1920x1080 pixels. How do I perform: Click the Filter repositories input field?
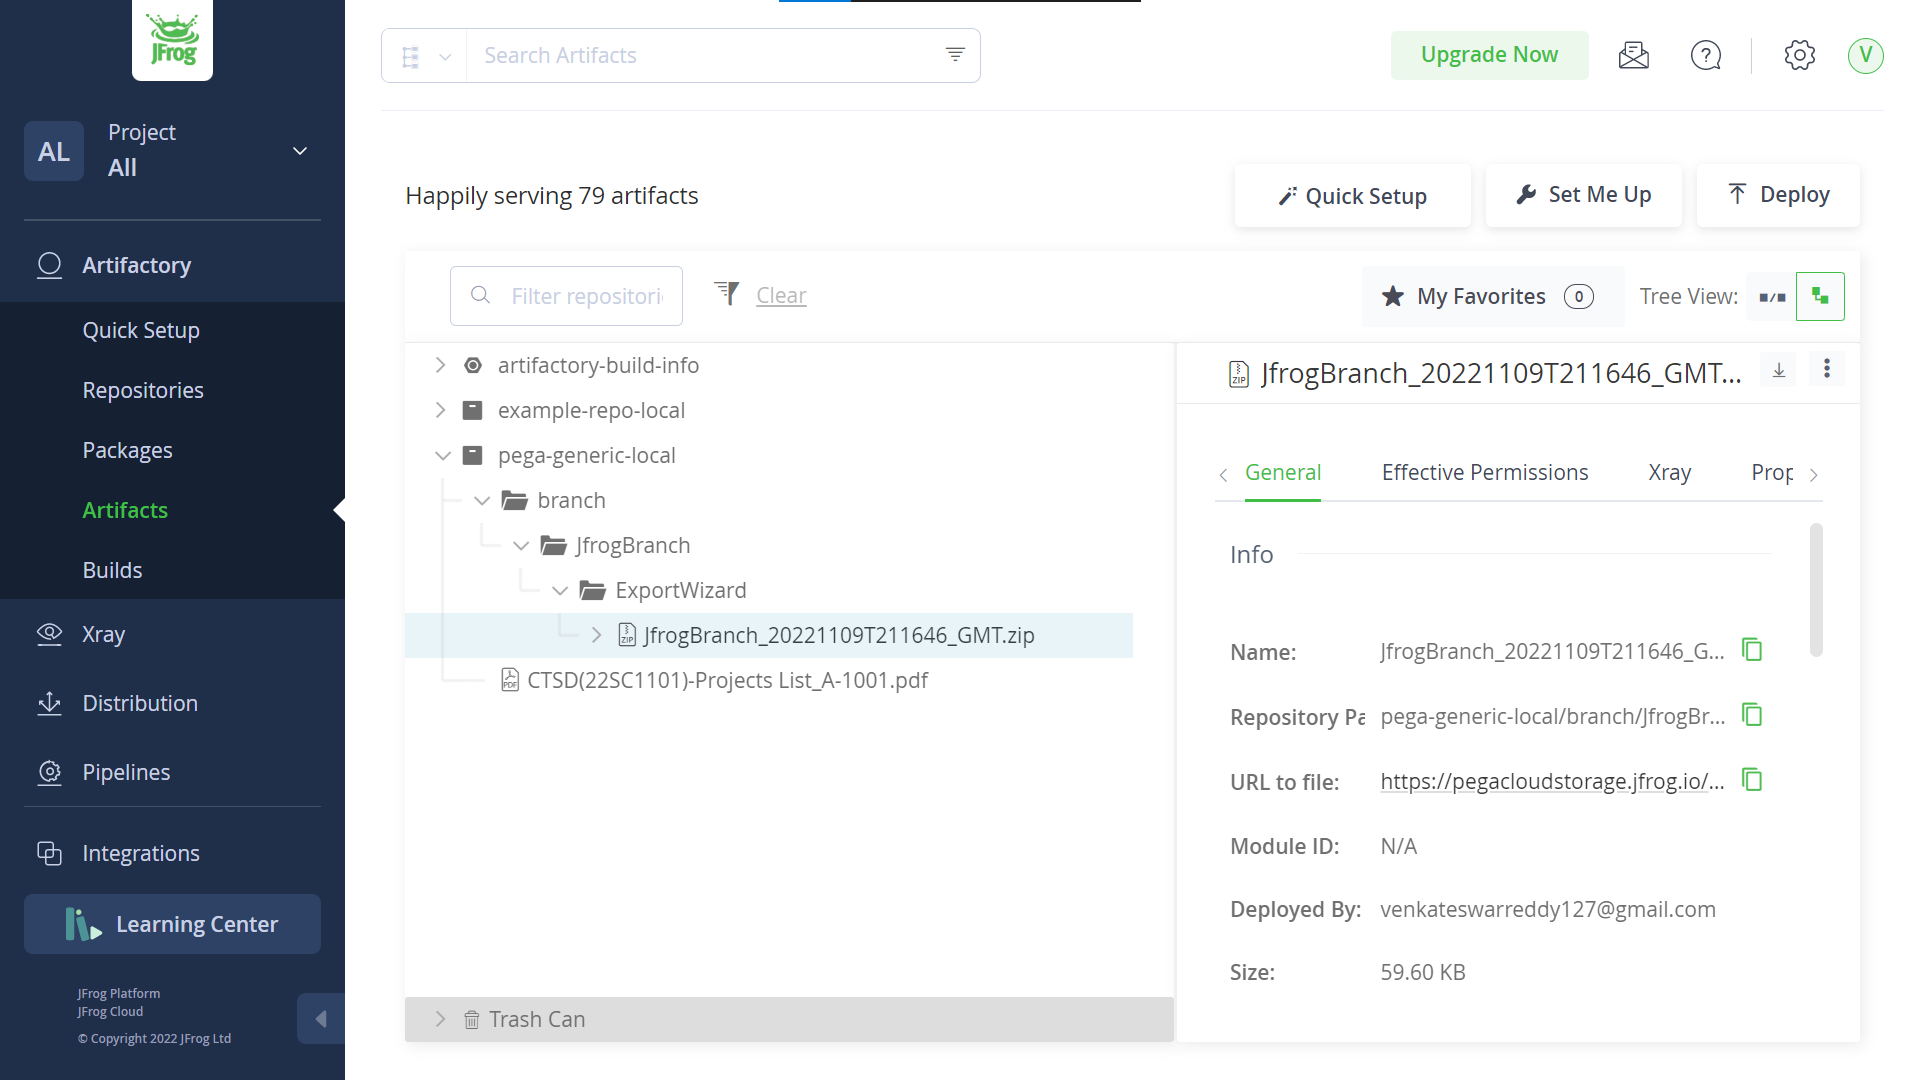click(x=566, y=296)
